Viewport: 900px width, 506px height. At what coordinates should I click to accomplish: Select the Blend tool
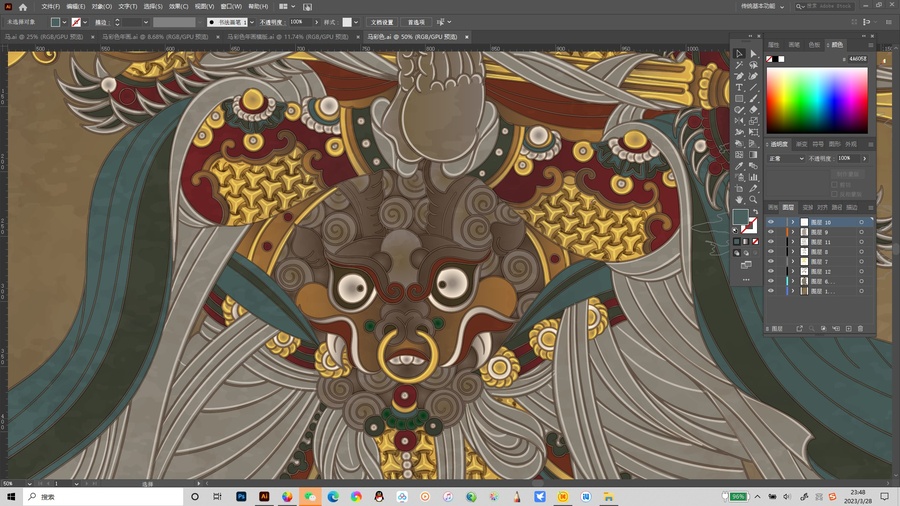(753, 166)
